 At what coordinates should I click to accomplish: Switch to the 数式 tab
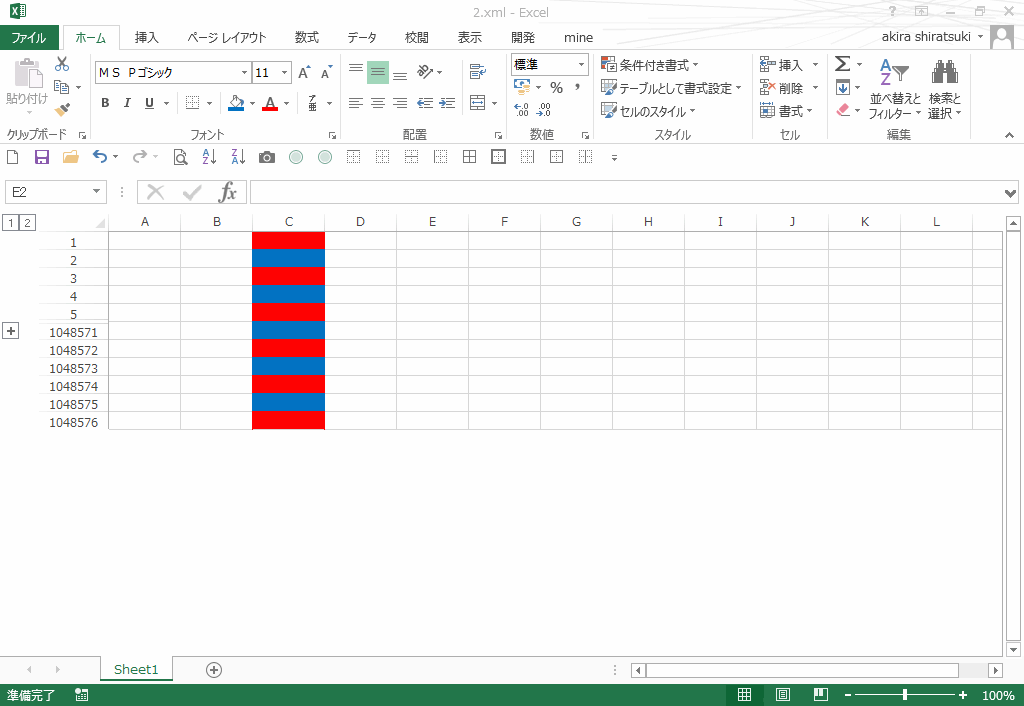pos(306,38)
